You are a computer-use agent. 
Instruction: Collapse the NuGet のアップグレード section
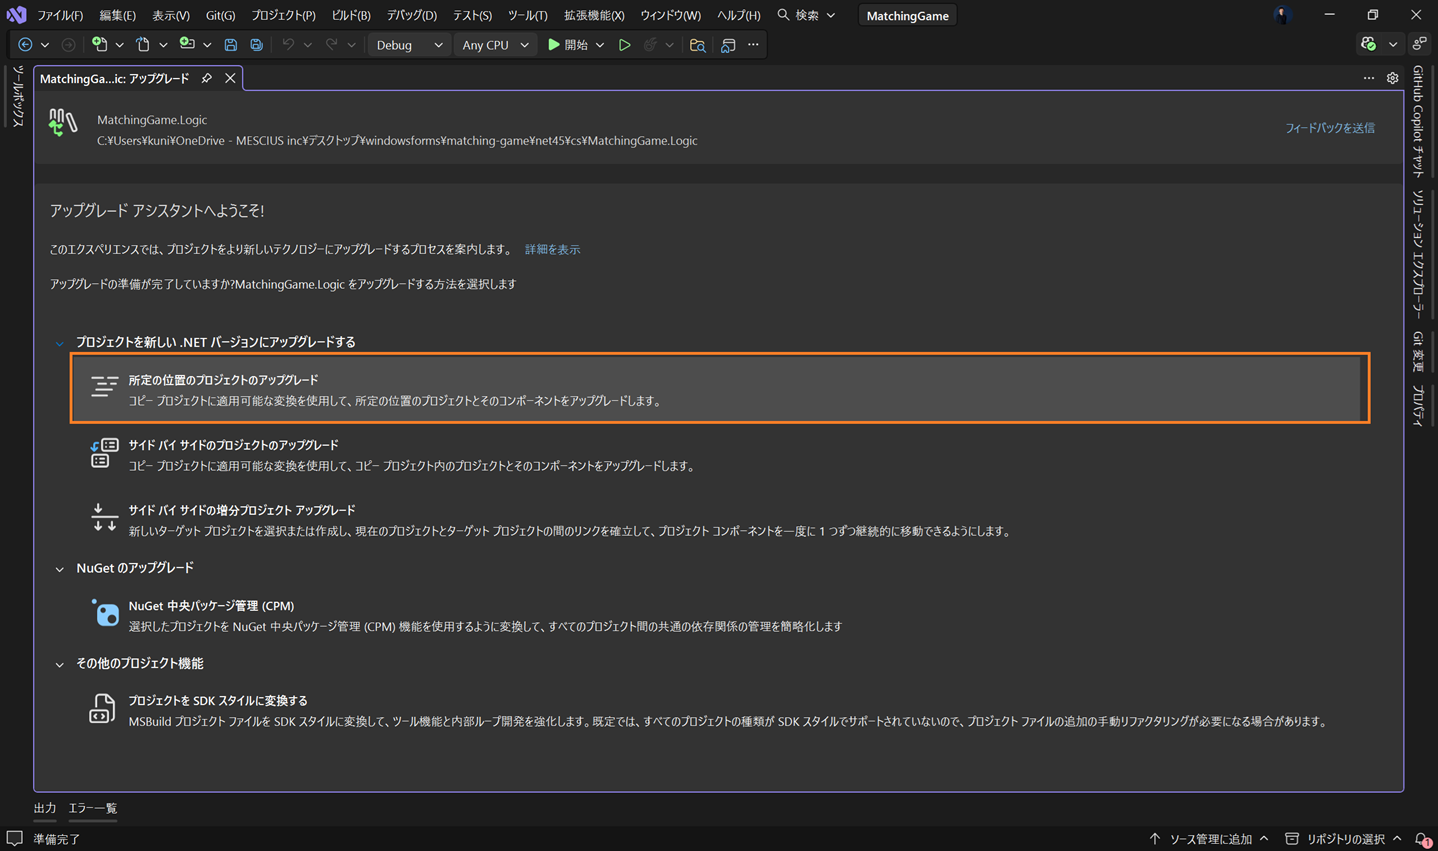(x=59, y=567)
